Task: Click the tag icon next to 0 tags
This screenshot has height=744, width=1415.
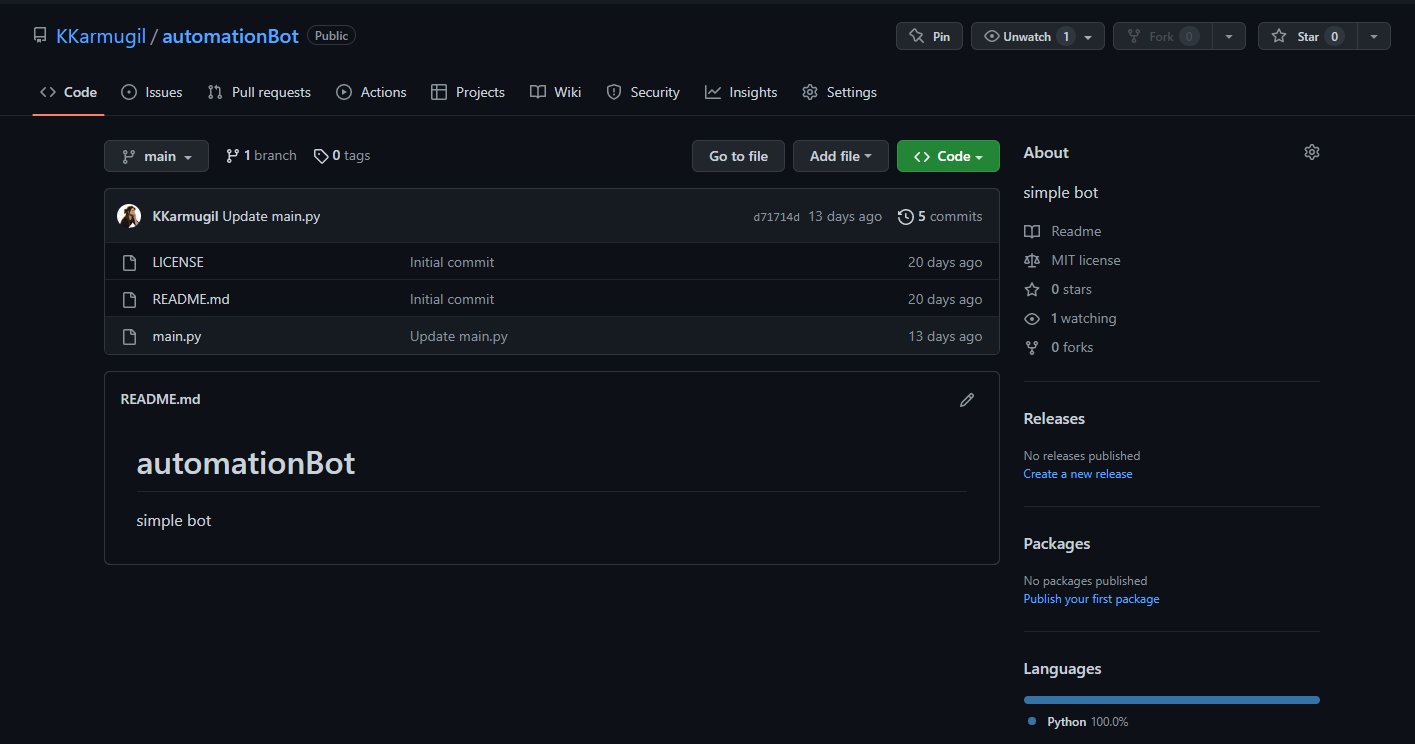Action: coord(321,156)
